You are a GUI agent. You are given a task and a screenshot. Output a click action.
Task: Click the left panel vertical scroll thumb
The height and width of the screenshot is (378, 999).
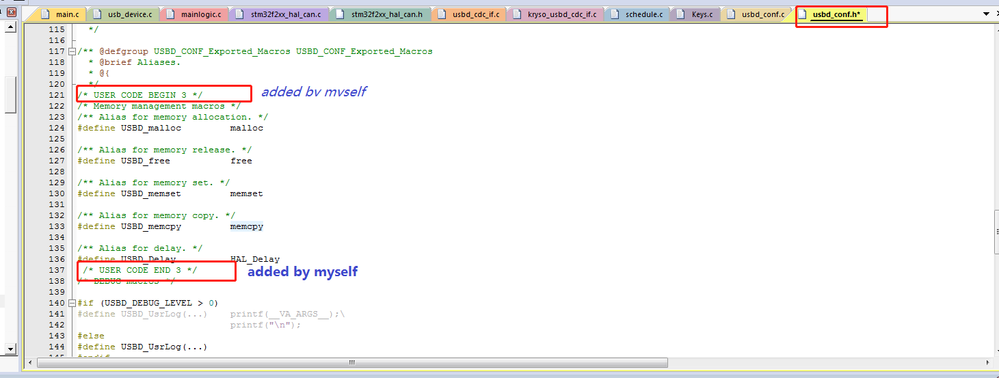click(10, 94)
